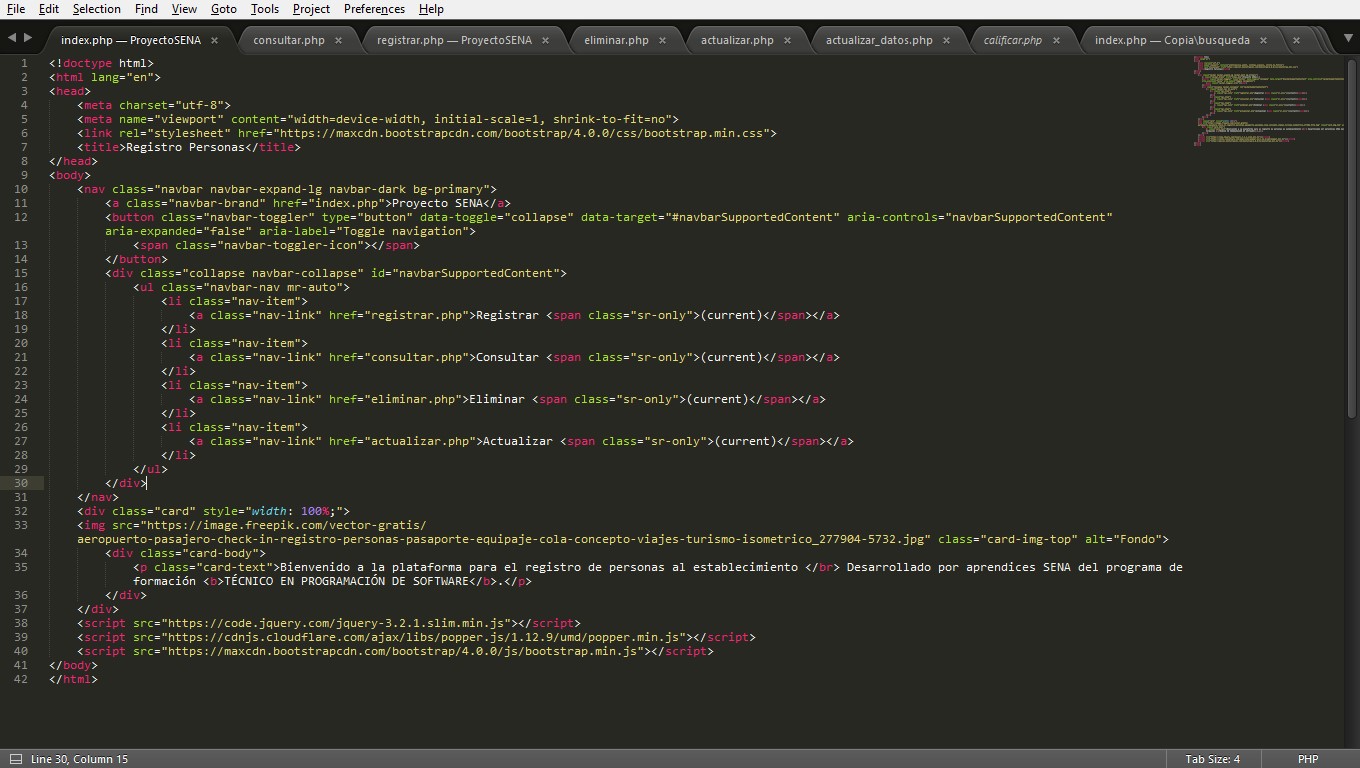Click line number 42 in the gutter
The image size is (1360, 768).
[21, 679]
